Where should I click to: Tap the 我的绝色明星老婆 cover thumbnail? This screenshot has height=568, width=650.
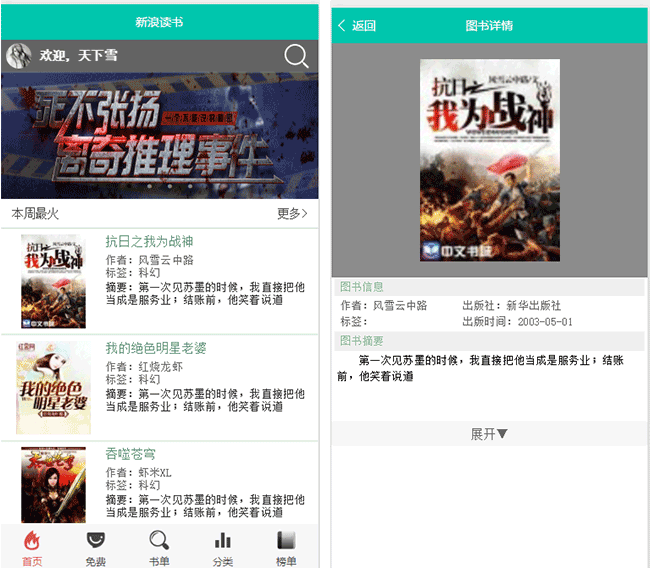click(x=53, y=388)
